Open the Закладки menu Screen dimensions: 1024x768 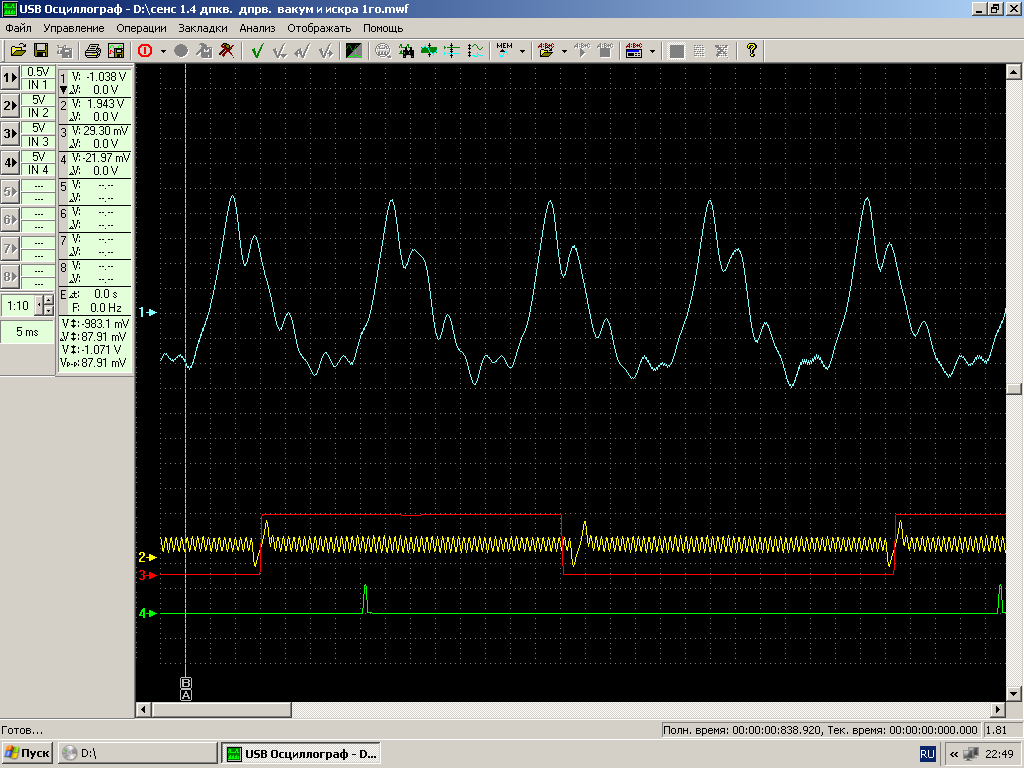click(202, 28)
